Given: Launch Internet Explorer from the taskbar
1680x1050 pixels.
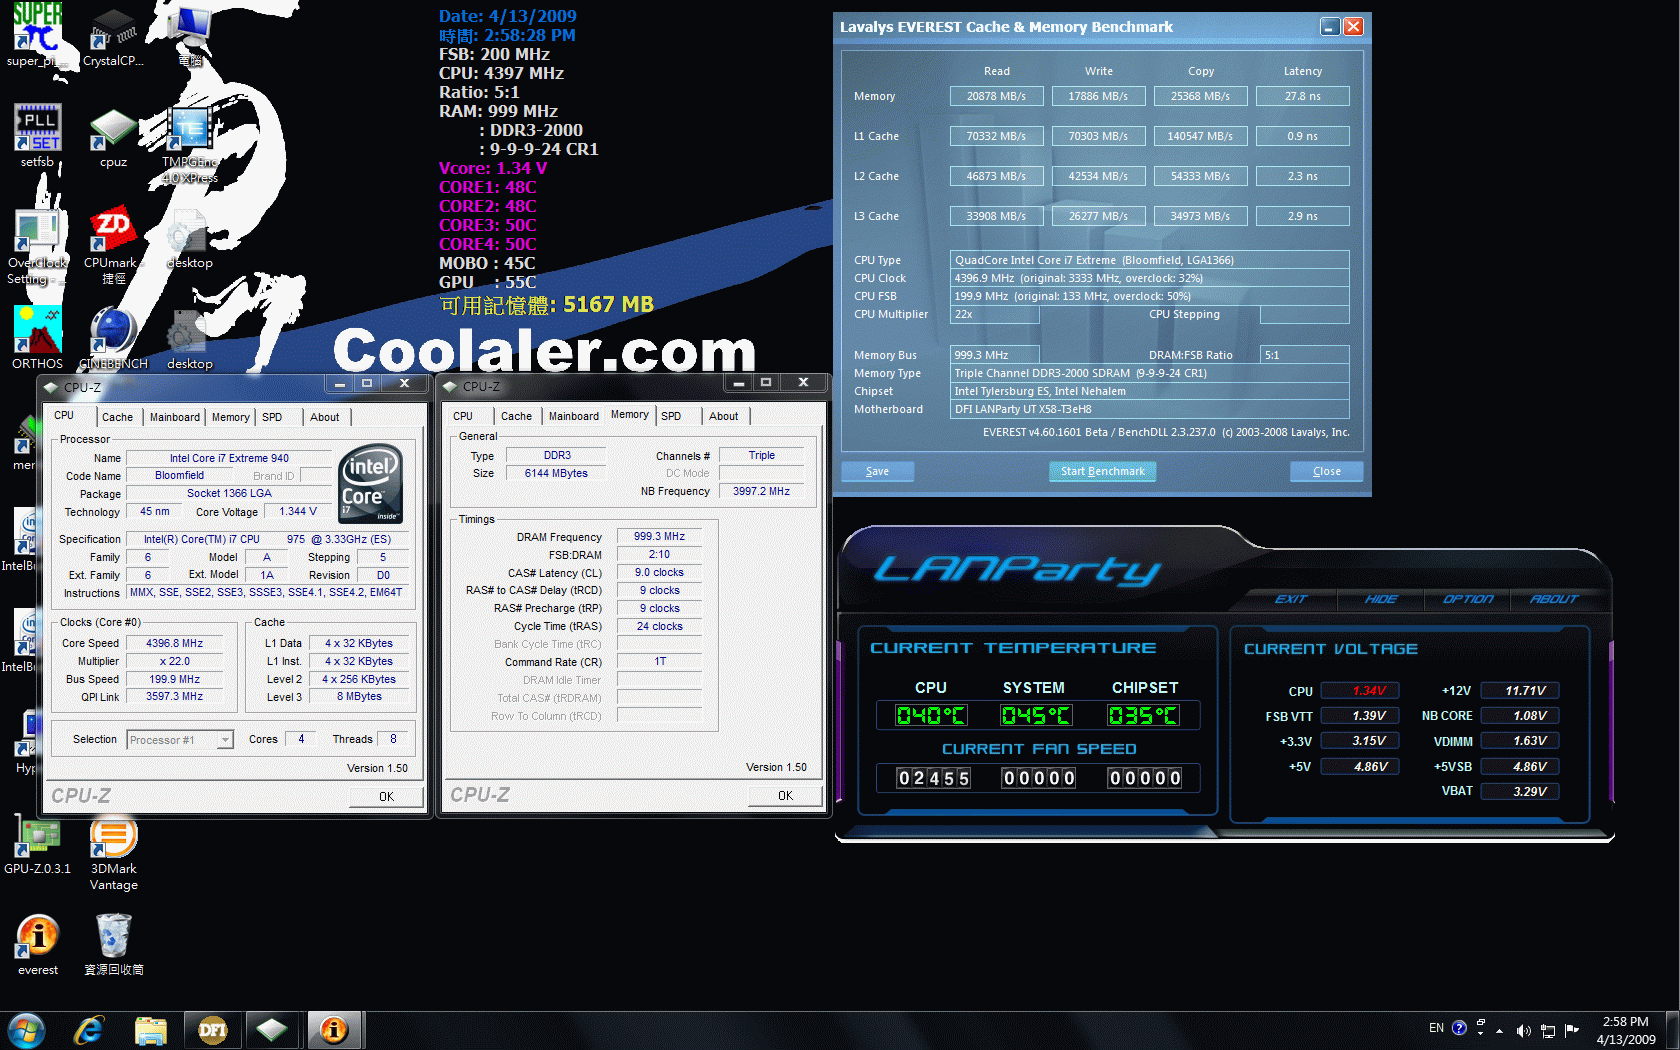Looking at the screenshot, I should [x=89, y=1030].
